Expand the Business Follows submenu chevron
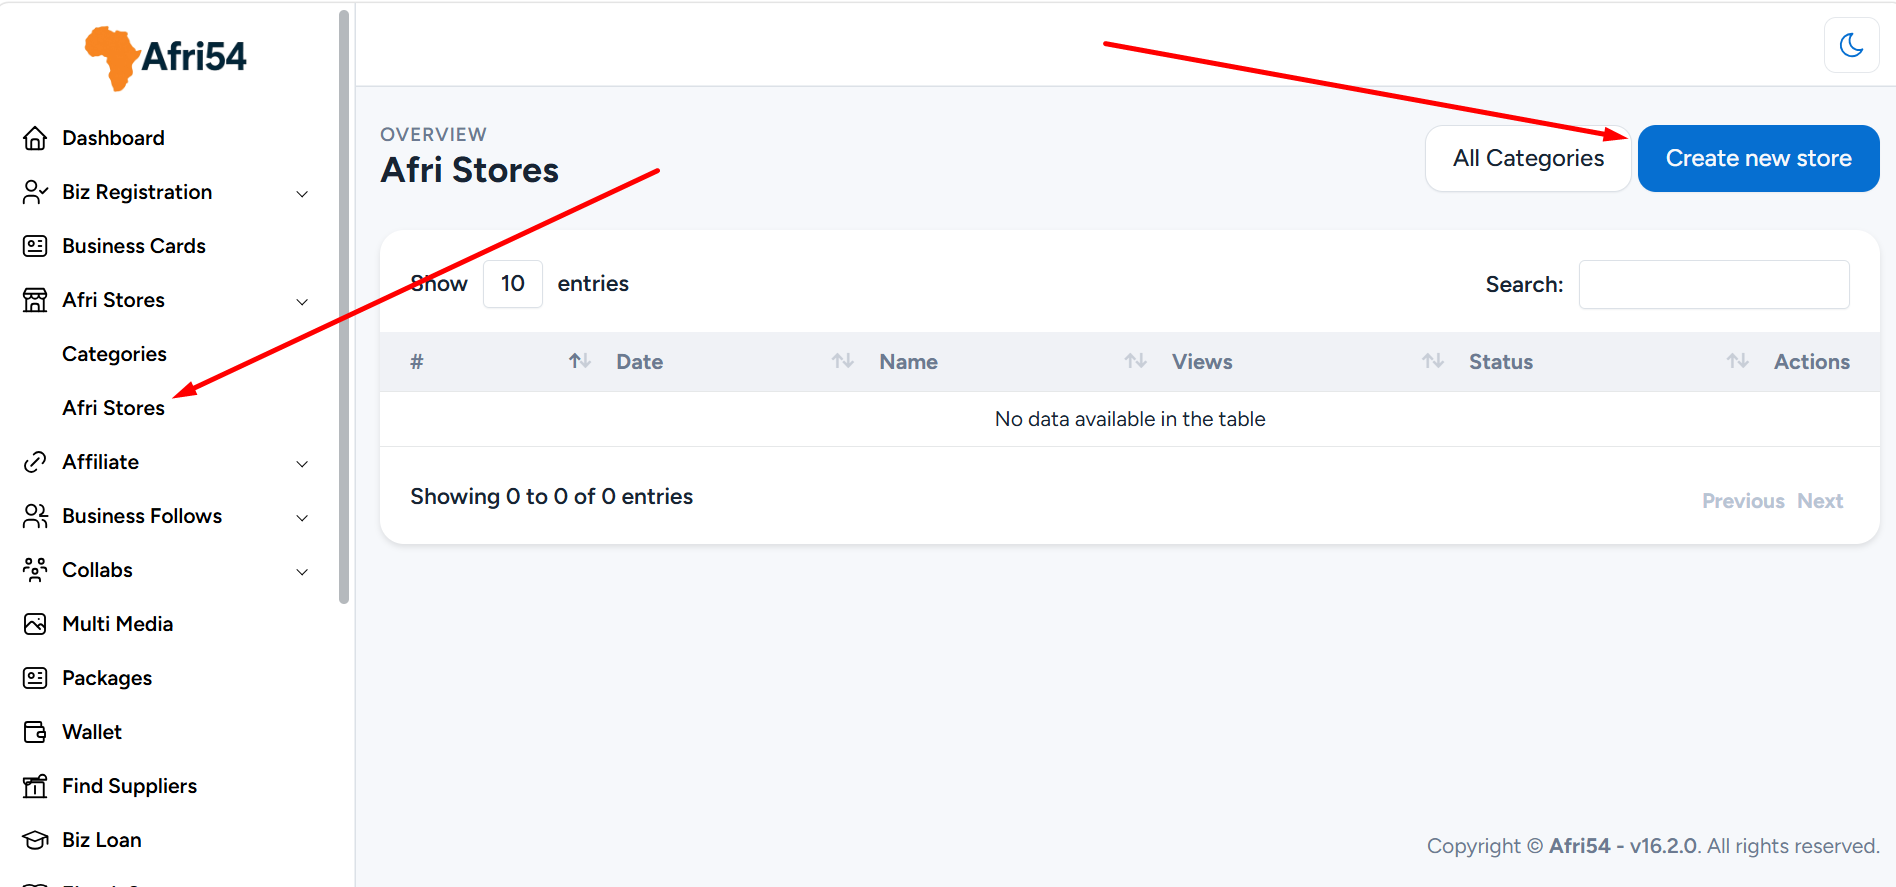Screen dimensions: 1896x887 302,517
